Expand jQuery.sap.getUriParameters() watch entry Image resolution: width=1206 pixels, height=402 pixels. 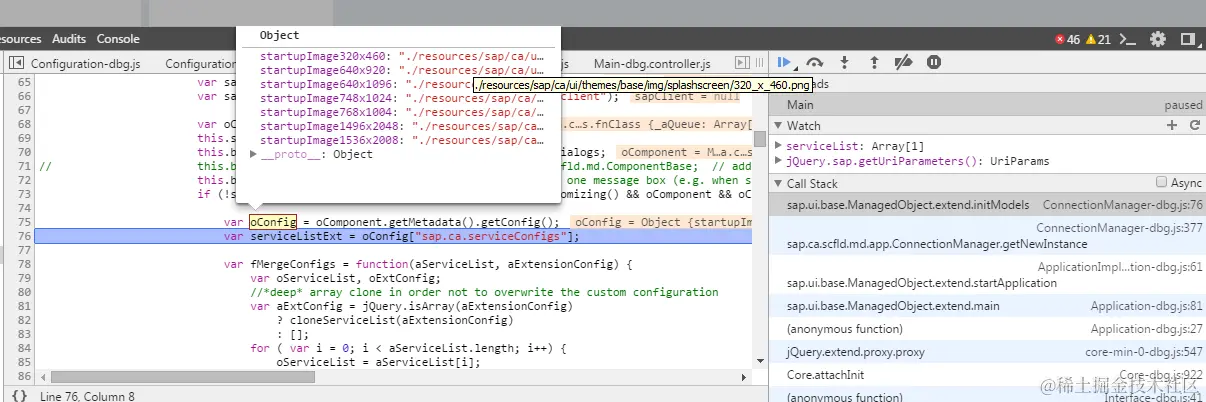[x=779, y=161]
